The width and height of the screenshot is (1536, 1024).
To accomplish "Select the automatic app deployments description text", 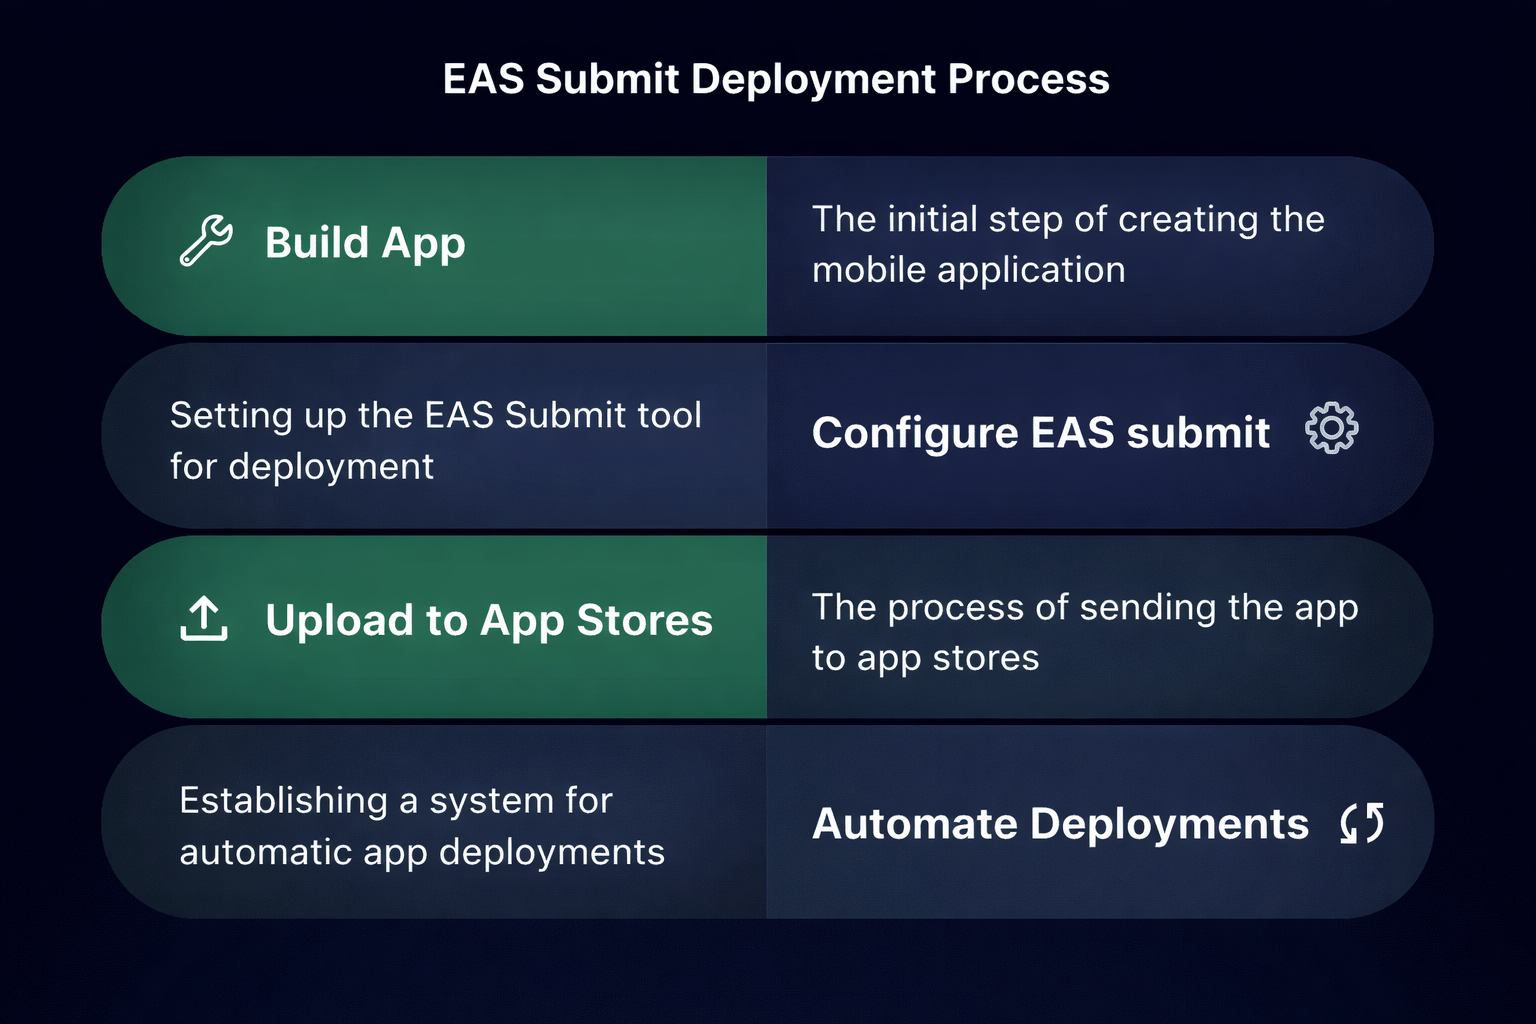I will click(420, 826).
